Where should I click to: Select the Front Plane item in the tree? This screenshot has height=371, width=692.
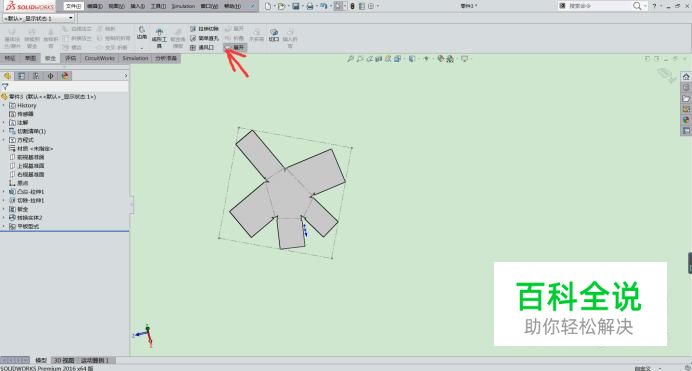(x=27, y=157)
